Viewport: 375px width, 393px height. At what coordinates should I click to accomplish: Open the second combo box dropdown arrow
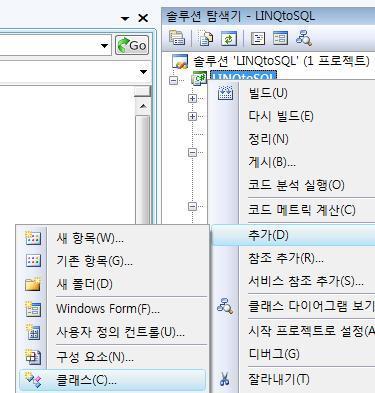pyautogui.click(x=143, y=72)
